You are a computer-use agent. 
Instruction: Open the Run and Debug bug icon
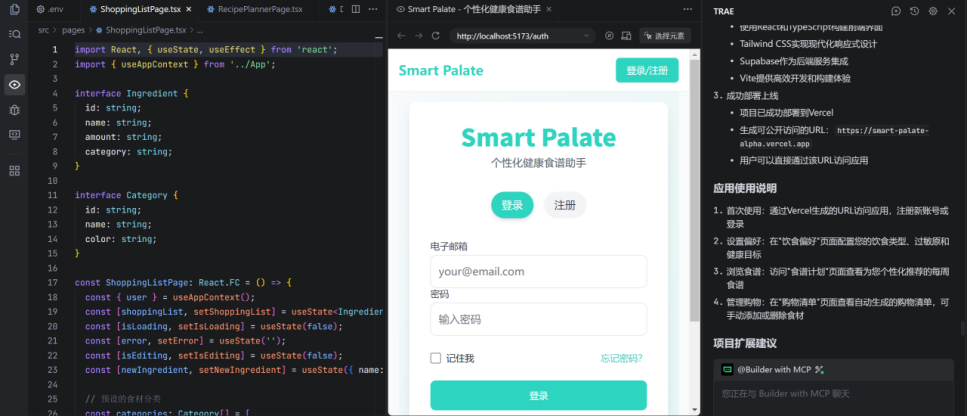click(x=14, y=110)
